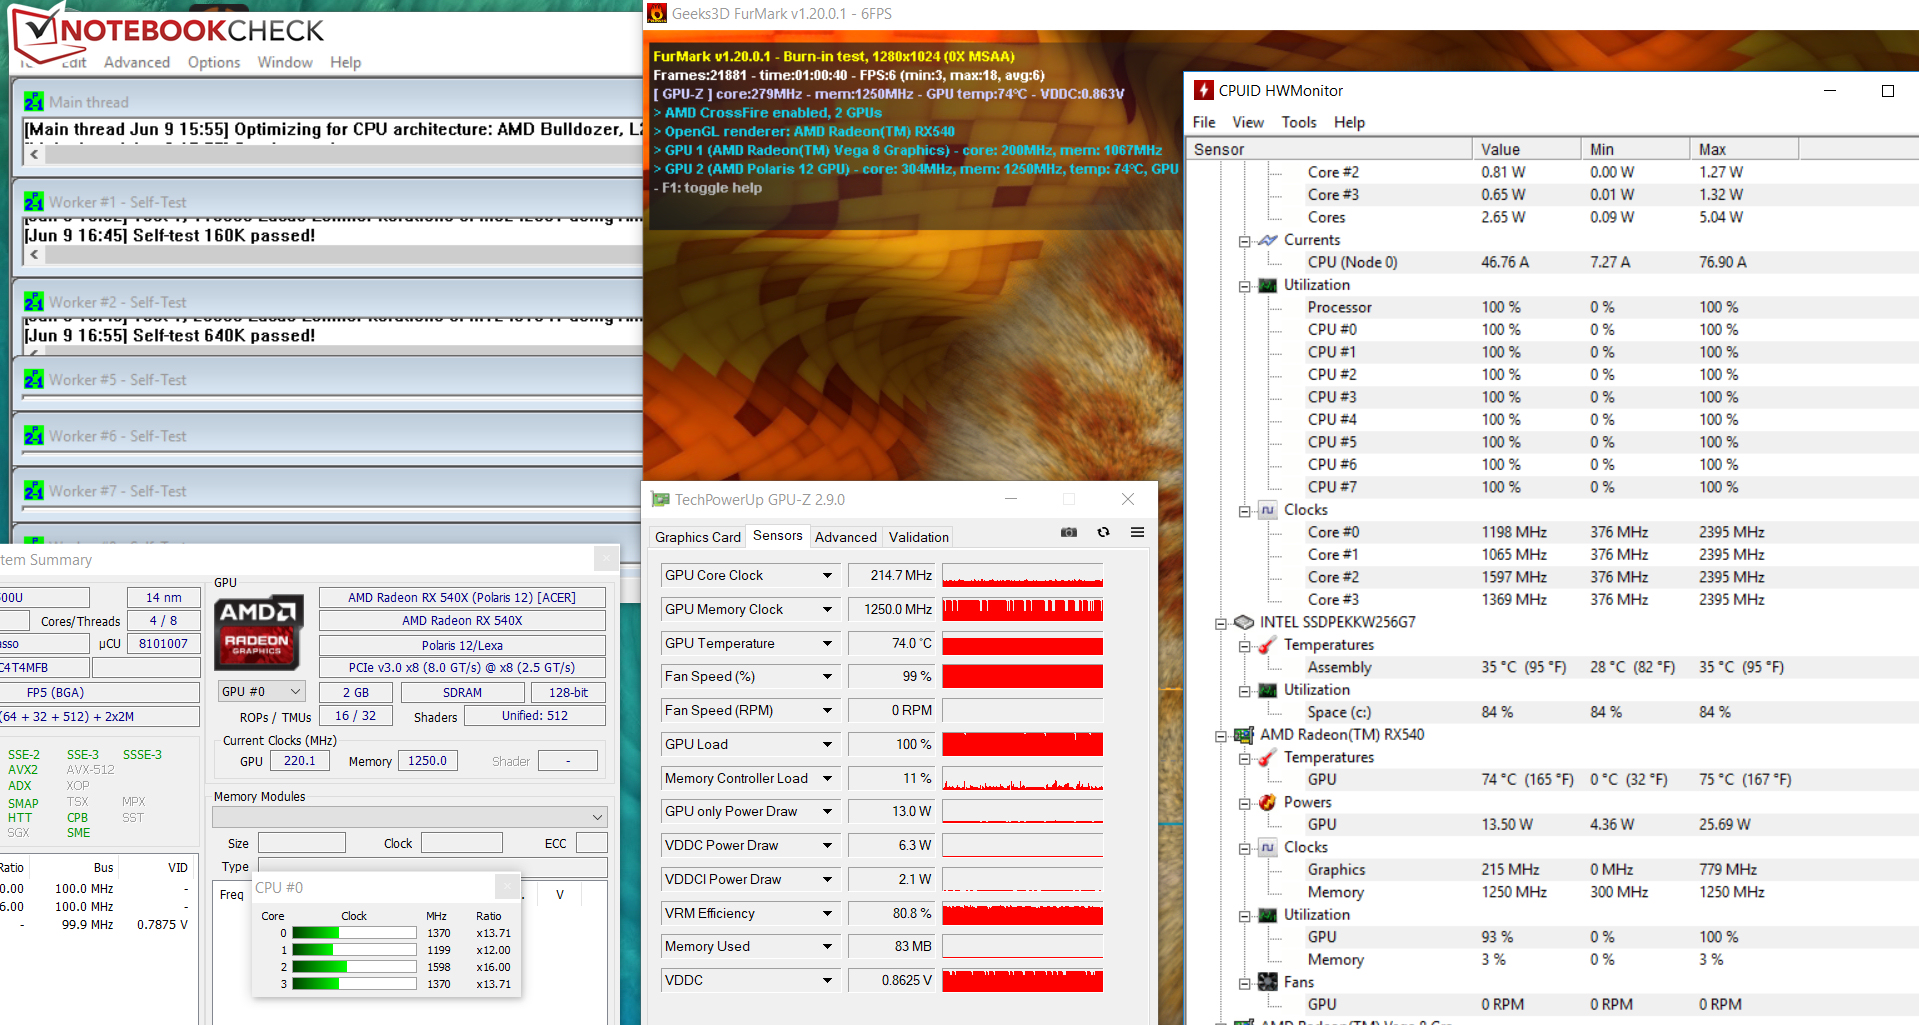Open the VRM Efficiency sensor dropdown

click(x=827, y=913)
